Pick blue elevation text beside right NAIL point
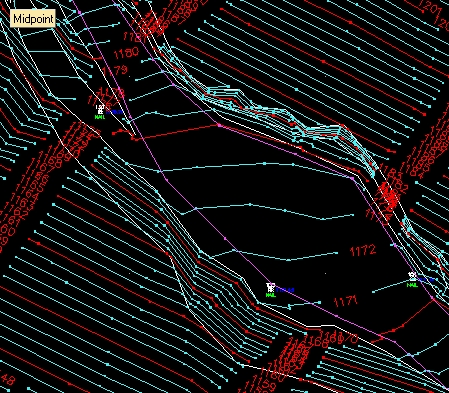Image resolution: width=449 pixels, height=393 pixels. (426, 280)
